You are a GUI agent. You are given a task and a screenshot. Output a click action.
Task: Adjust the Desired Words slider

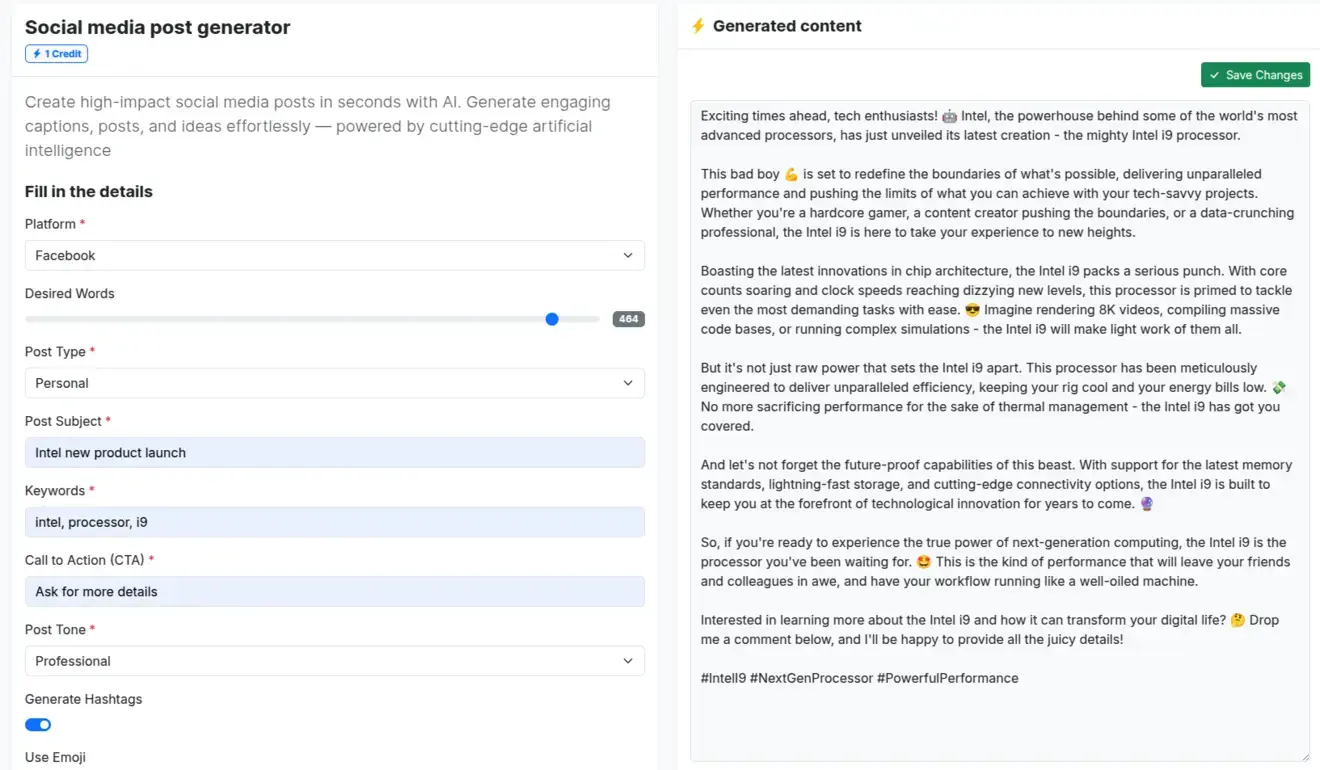coord(551,319)
